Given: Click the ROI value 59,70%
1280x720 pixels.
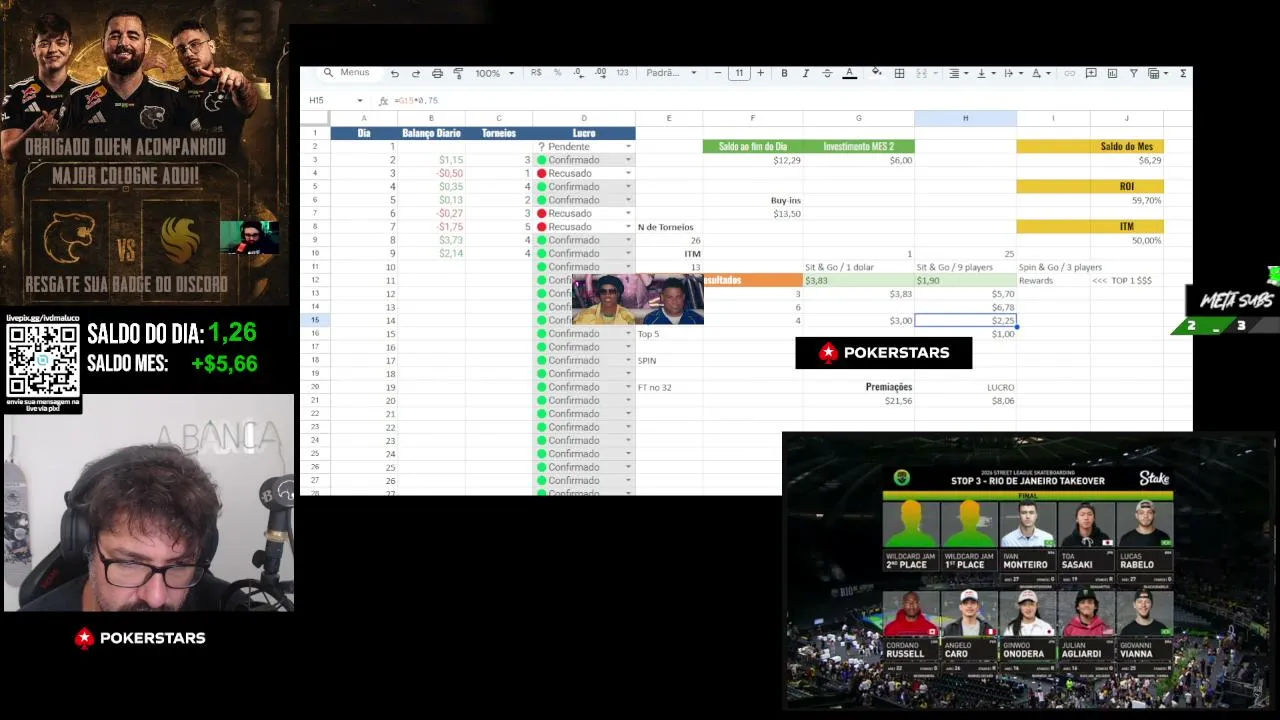Looking at the screenshot, I should click(x=1127, y=200).
